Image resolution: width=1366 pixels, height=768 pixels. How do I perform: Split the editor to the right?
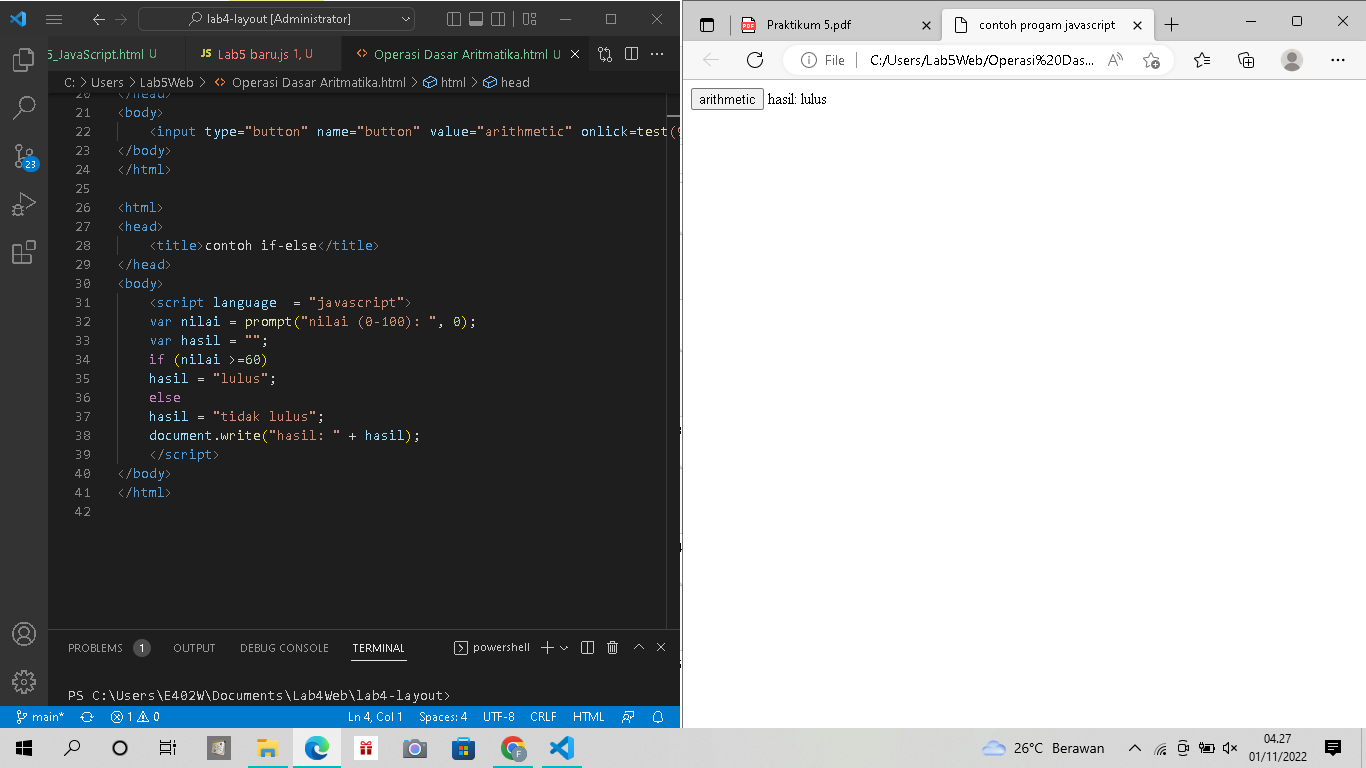click(x=631, y=54)
